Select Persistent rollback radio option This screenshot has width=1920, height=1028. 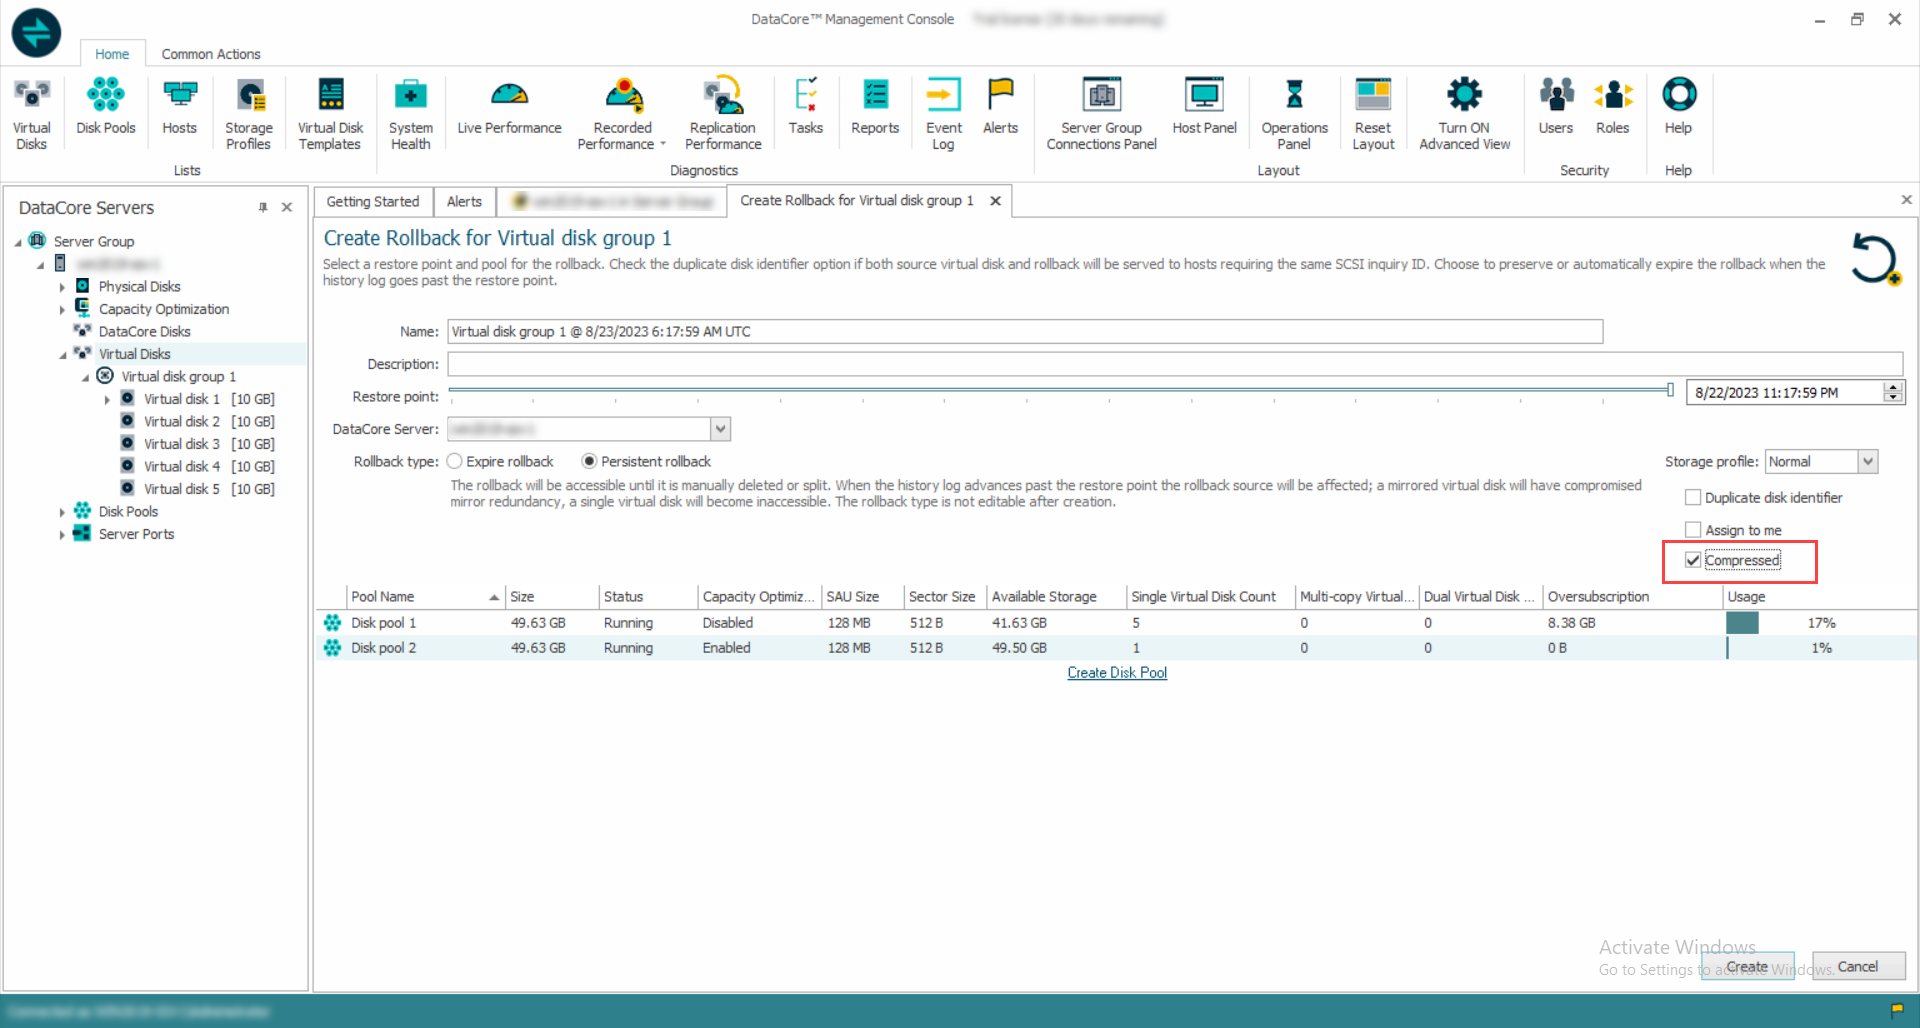click(589, 461)
